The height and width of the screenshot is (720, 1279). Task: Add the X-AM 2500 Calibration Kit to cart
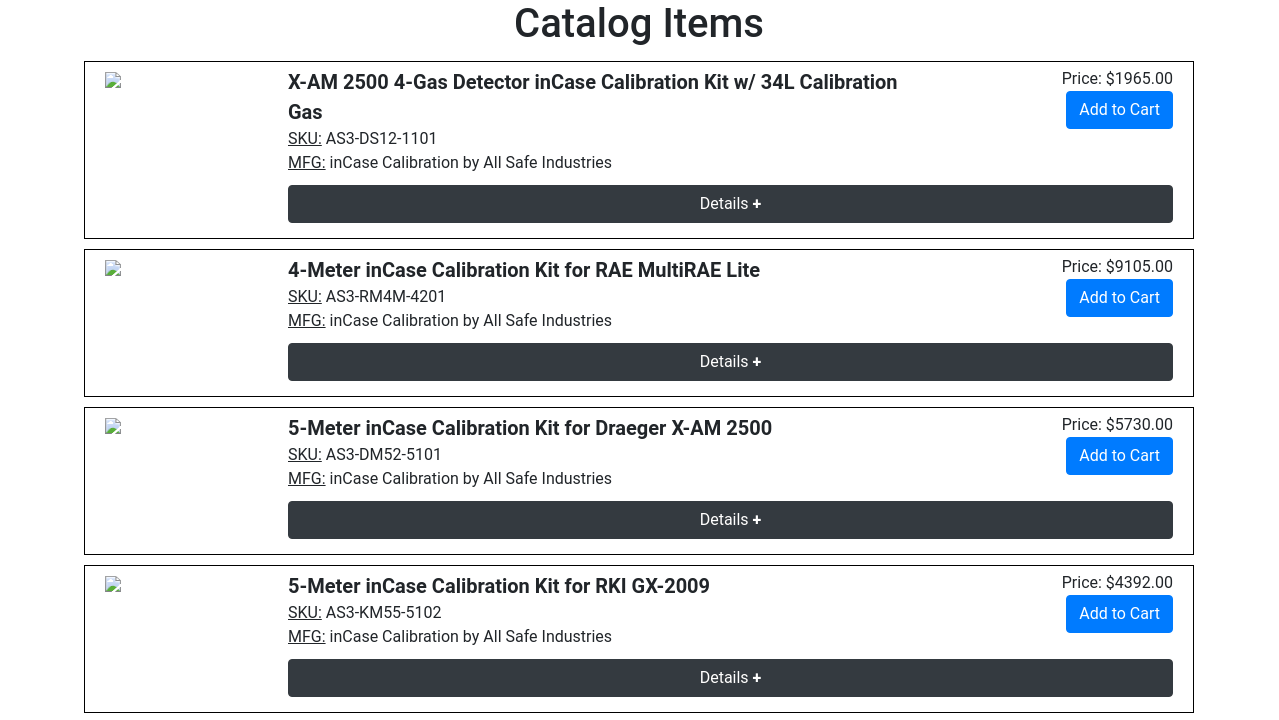(1118, 110)
